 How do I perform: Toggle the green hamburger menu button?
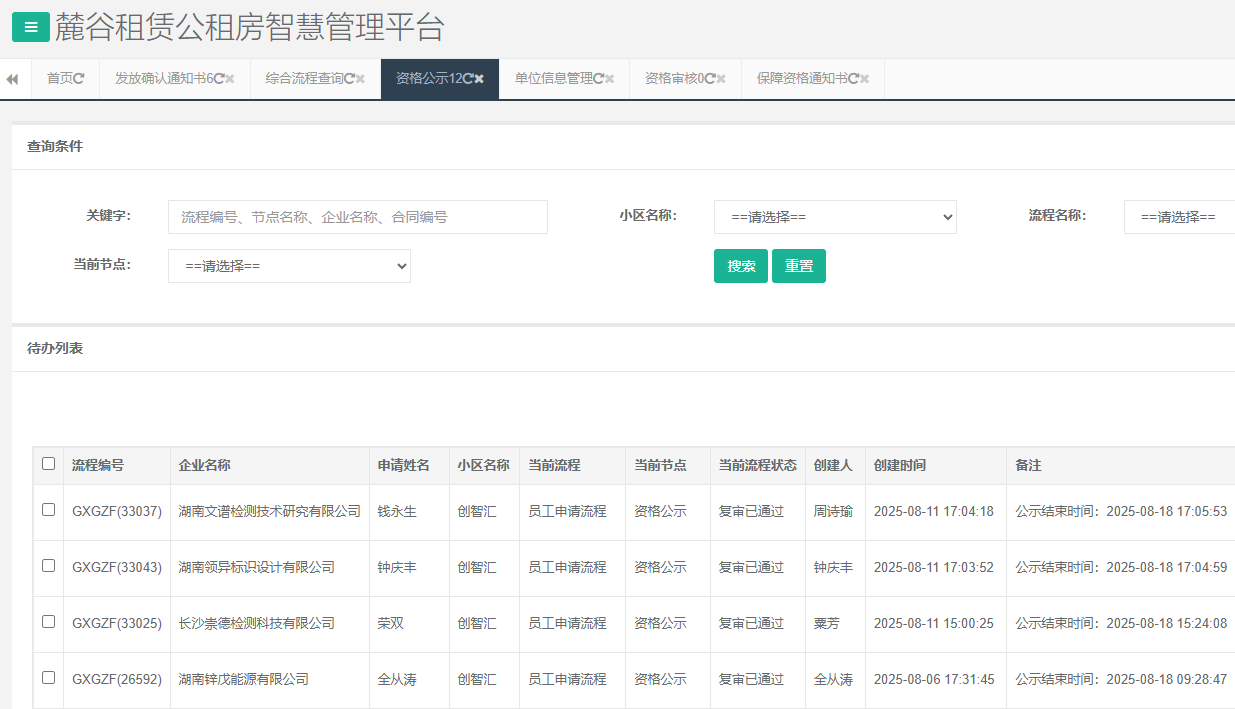point(31,28)
